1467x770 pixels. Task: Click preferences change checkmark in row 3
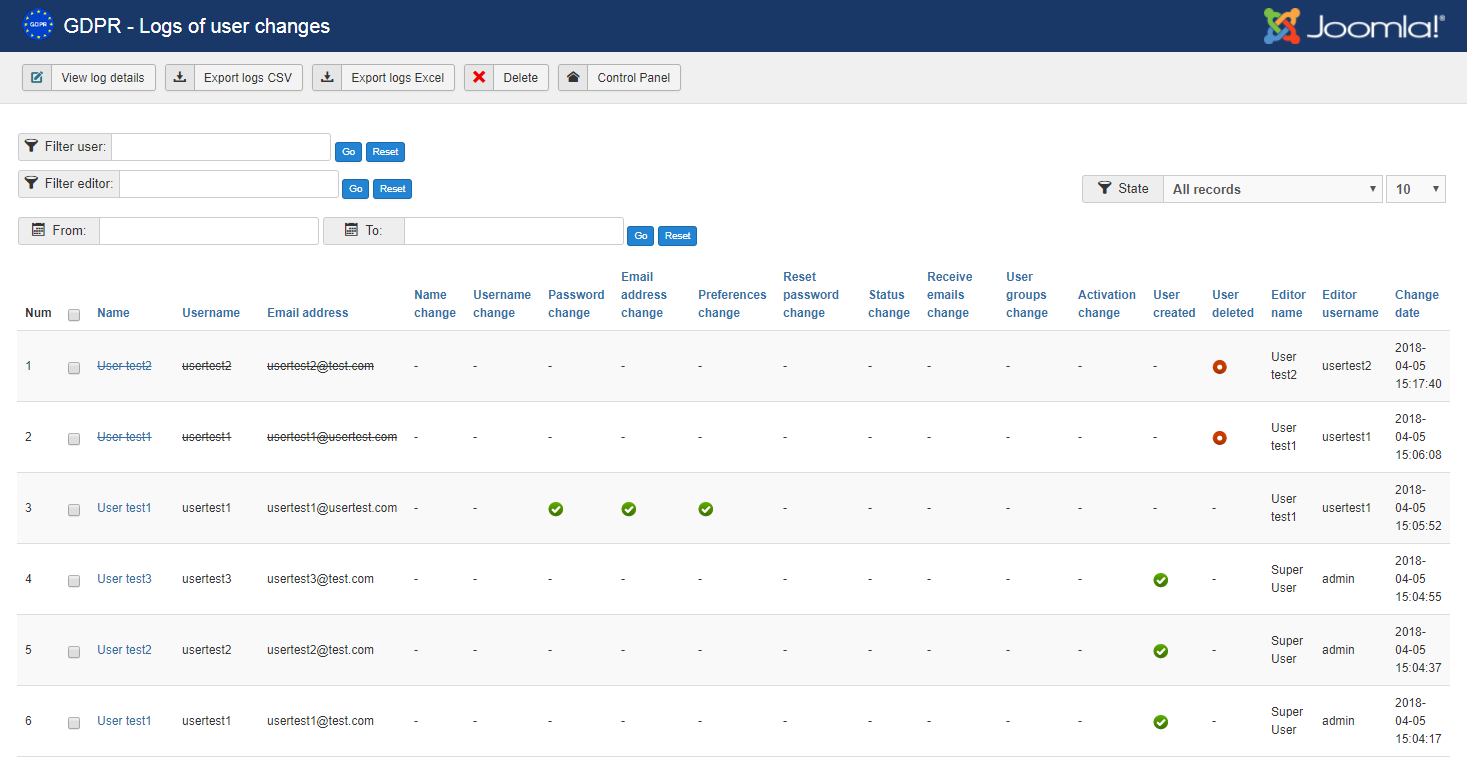coord(705,509)
